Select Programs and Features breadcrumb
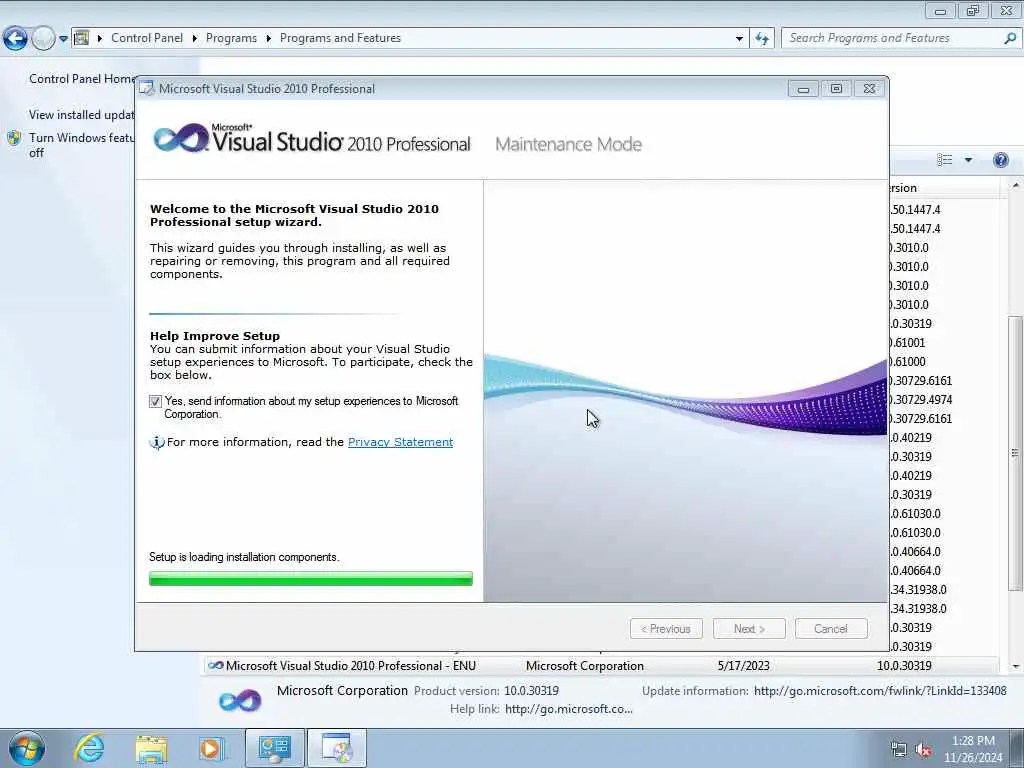This screenshot has width=1024, height=768. 340,38
